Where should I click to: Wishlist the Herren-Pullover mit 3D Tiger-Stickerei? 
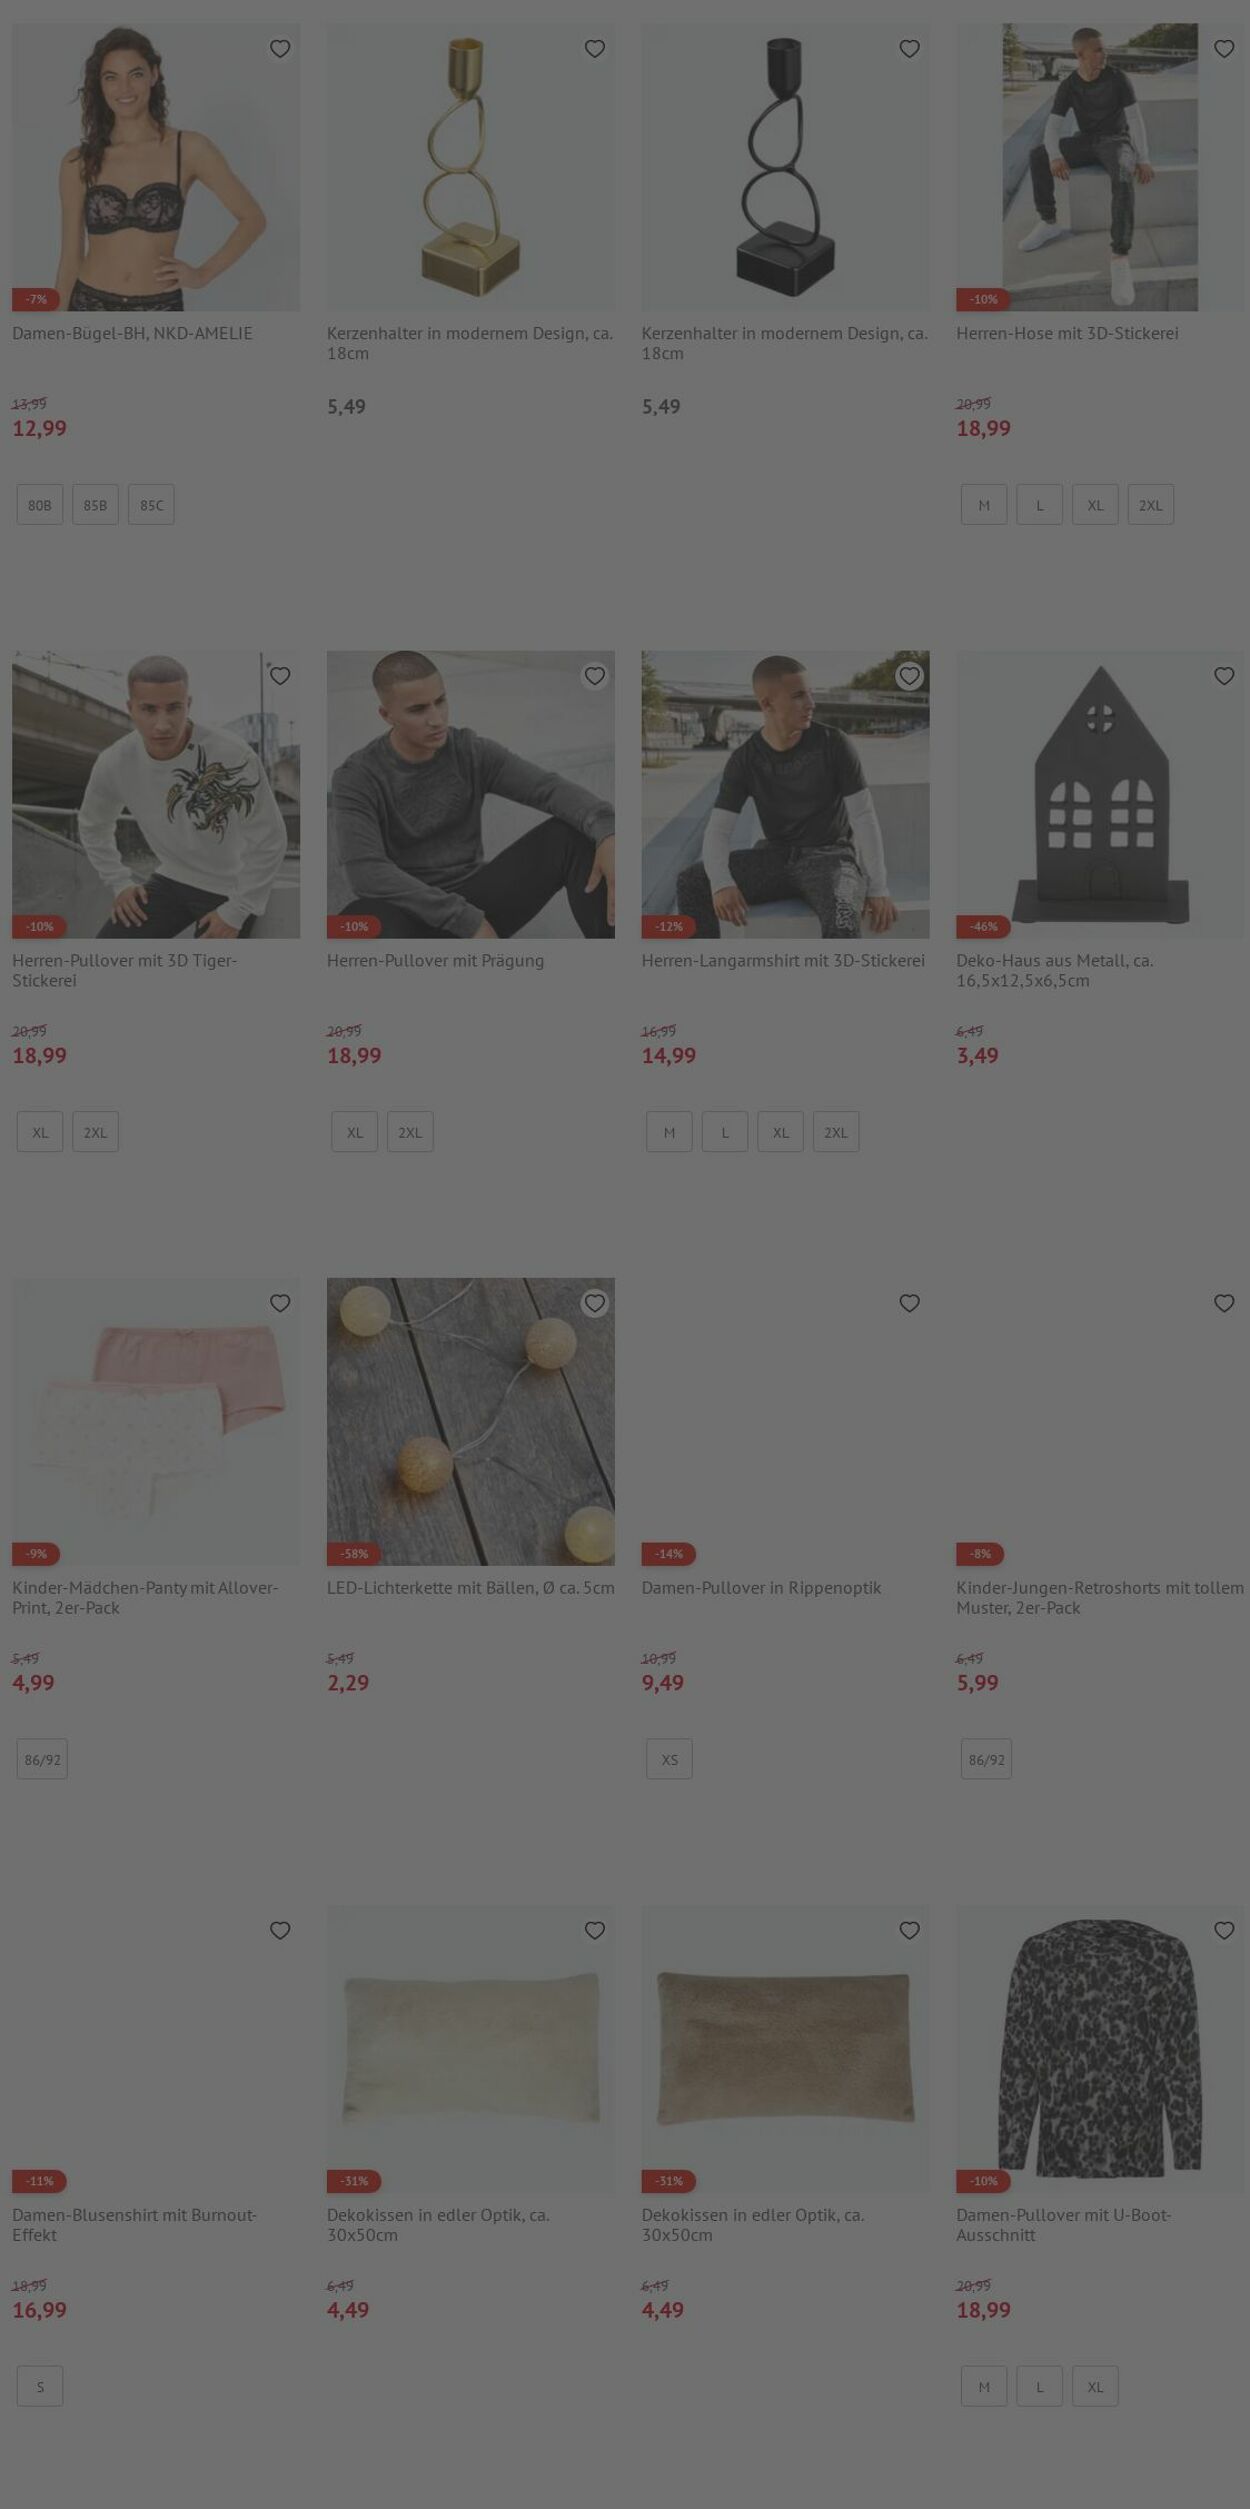click(280, 676)
